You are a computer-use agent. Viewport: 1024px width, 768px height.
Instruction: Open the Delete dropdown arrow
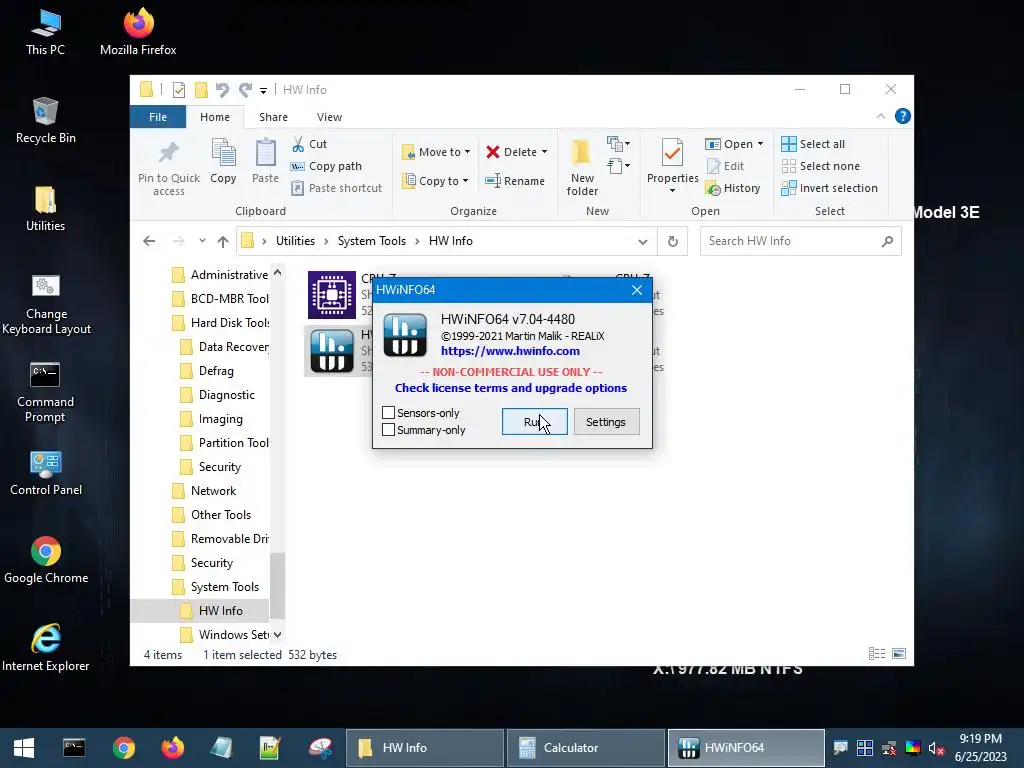point(545,152)
